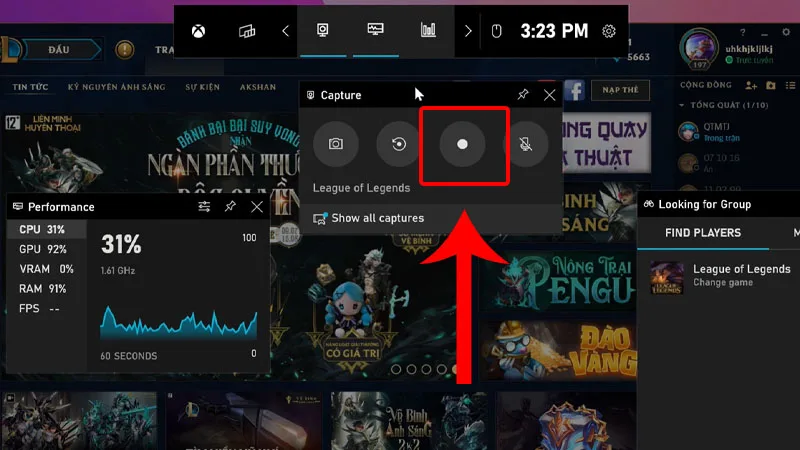The height and width of the screenshot is (450, 800).
Task: Click the League of Legends game thumbnail
Action: tap(667, 278)
